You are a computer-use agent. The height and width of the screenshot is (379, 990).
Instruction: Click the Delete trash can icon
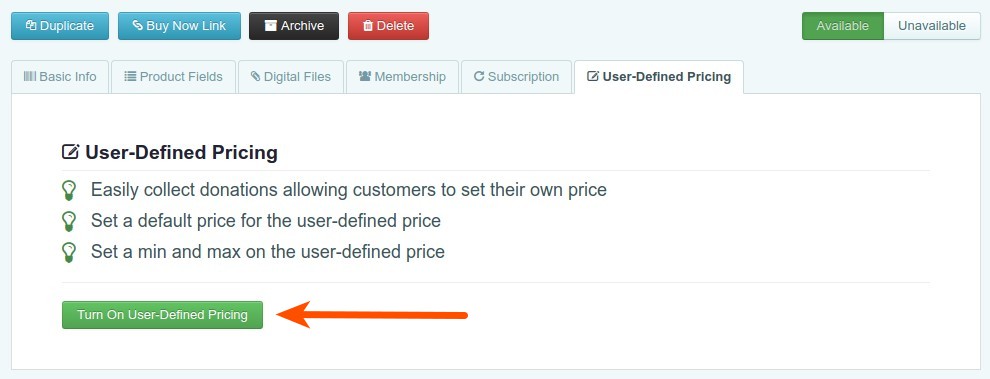[x=368, y=26]
